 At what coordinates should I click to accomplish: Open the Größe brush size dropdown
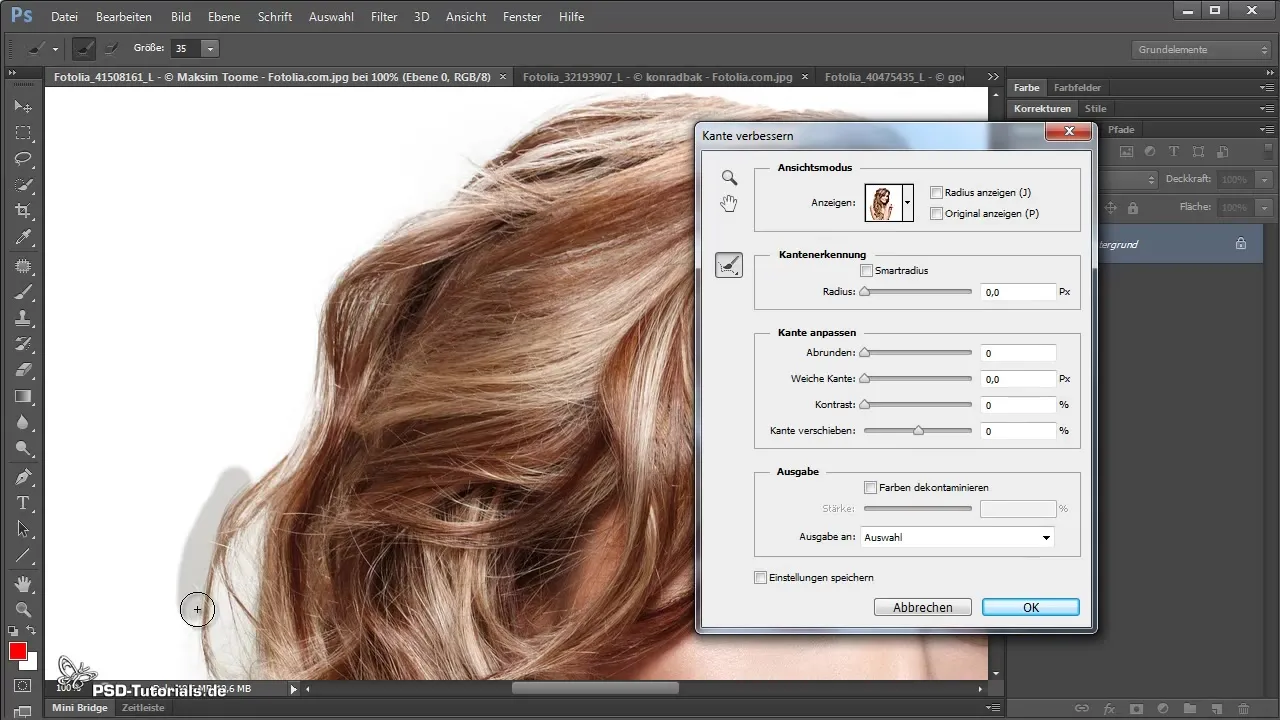point(210,48)
